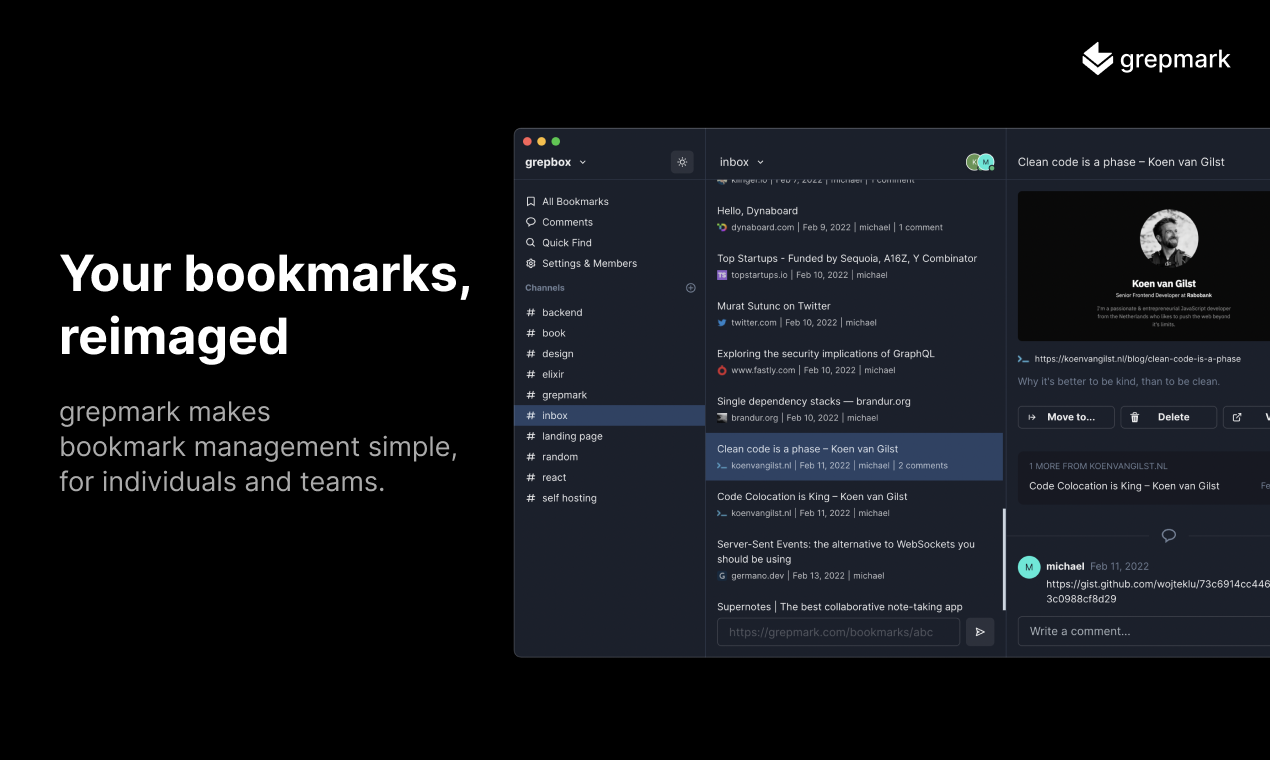This screenshot has width=1270, height=760.
Task: Submit the URL with send arrow button
Action: (980, 632)
